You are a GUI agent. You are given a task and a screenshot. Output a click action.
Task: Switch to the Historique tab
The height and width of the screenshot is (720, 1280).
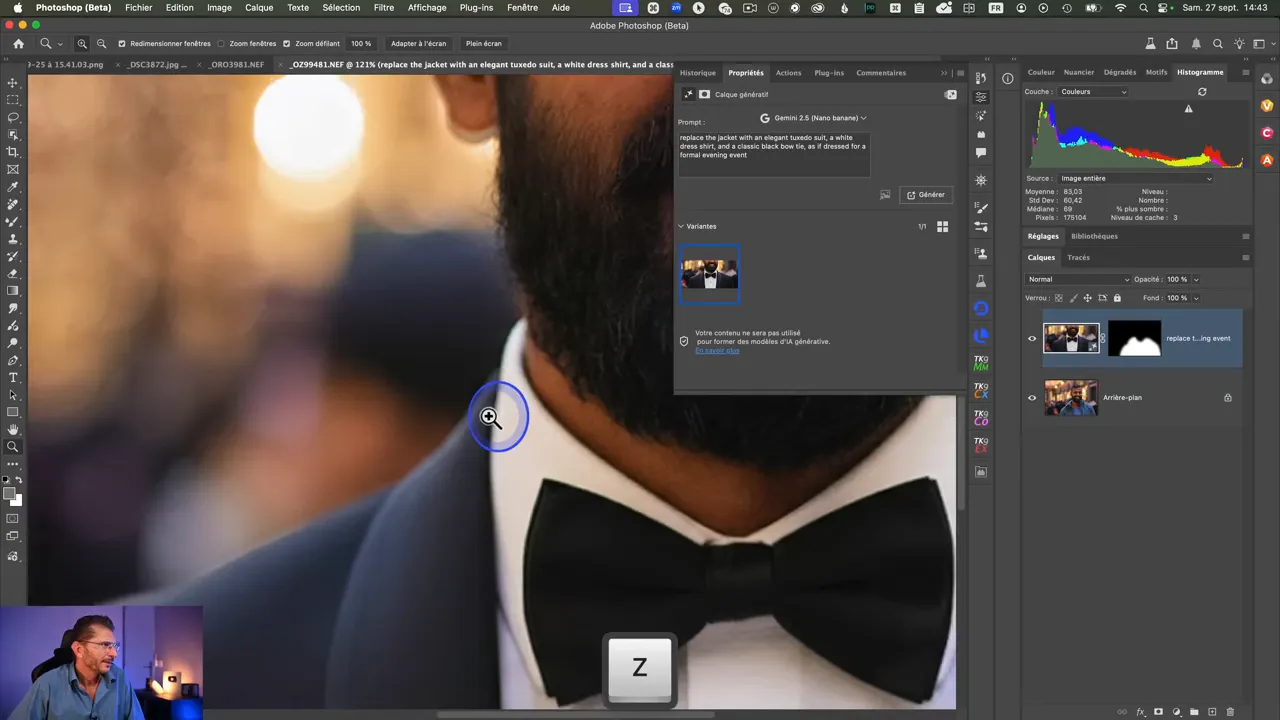(x=697, y=73)
